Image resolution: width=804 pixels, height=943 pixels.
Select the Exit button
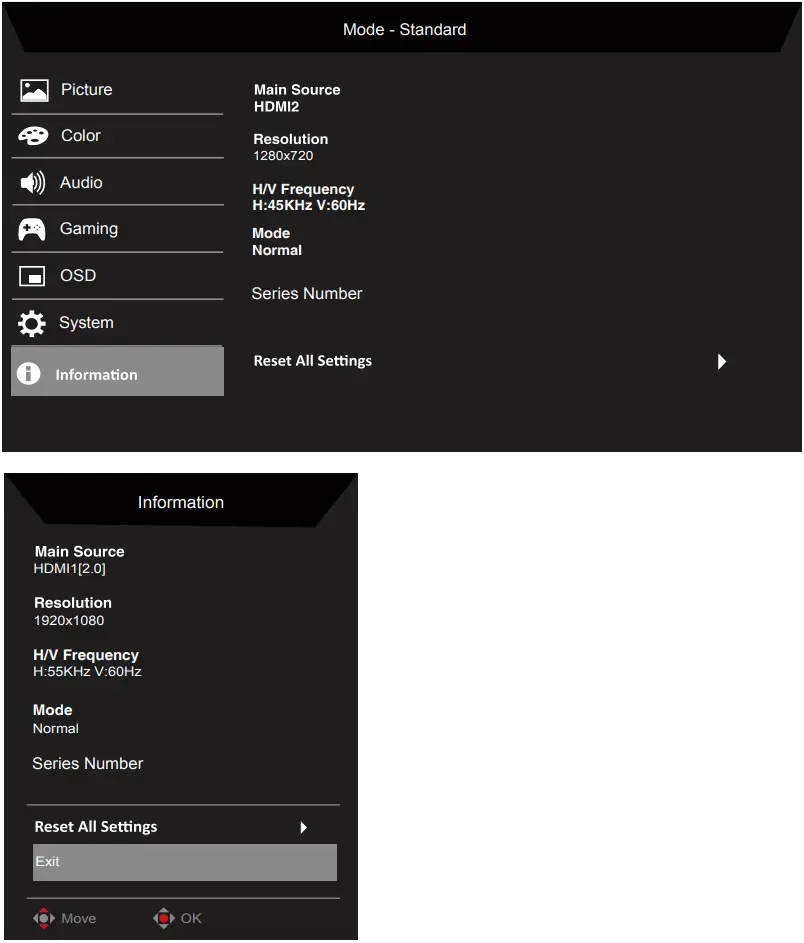point(185,862)
